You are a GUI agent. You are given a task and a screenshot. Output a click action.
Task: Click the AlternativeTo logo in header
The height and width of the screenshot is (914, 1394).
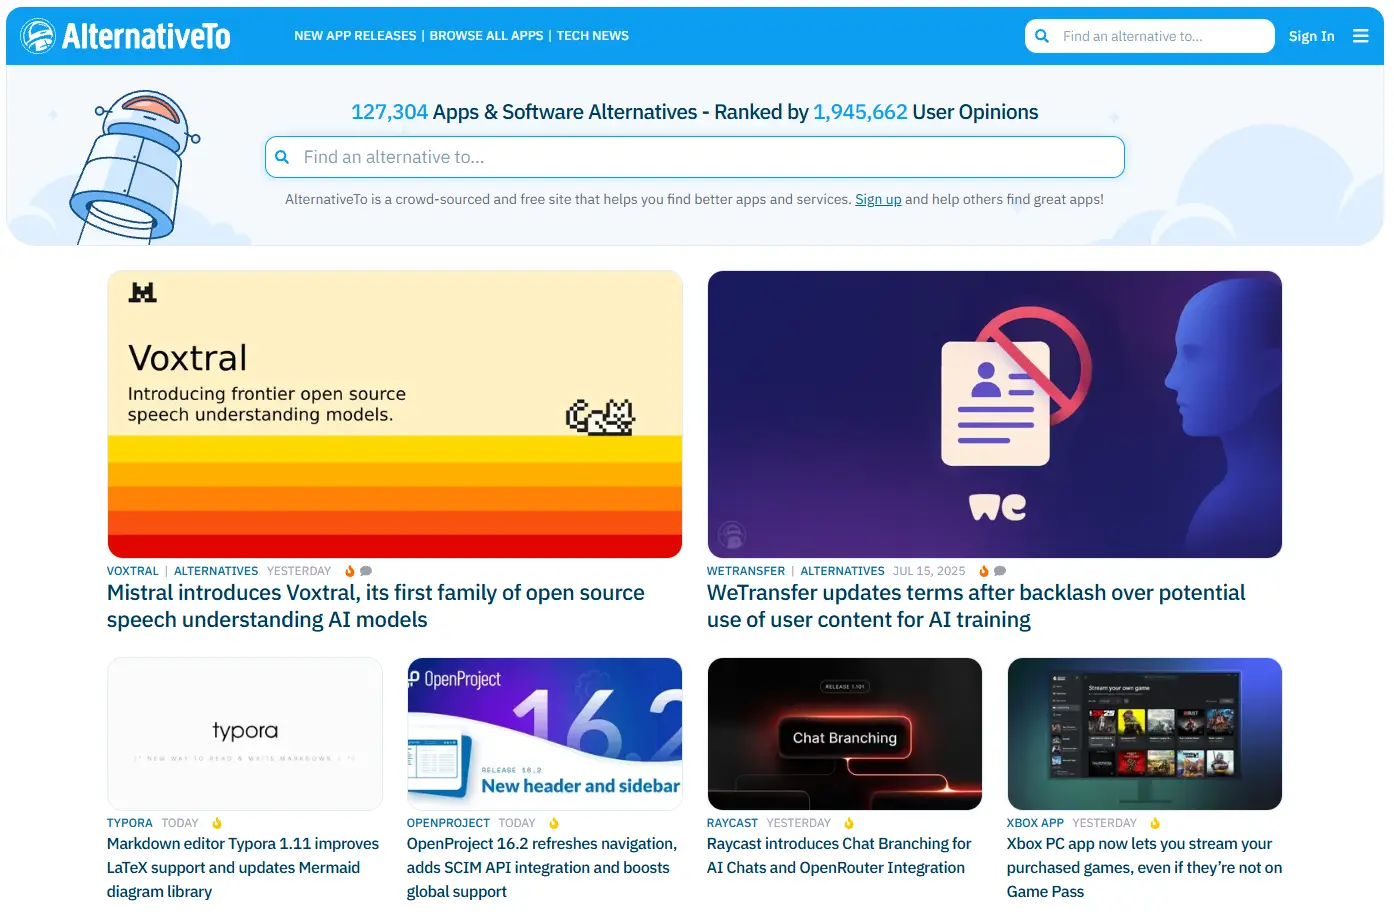point(126,36)
